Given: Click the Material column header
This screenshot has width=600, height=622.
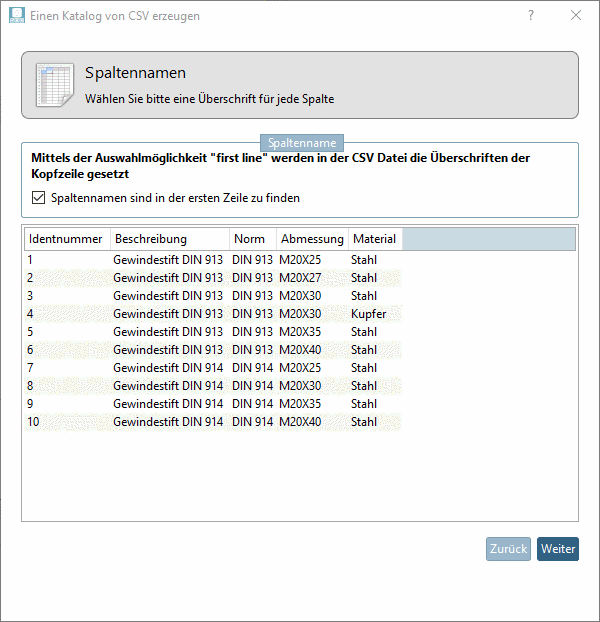Looking at the screenshot, I should point(375,239).
